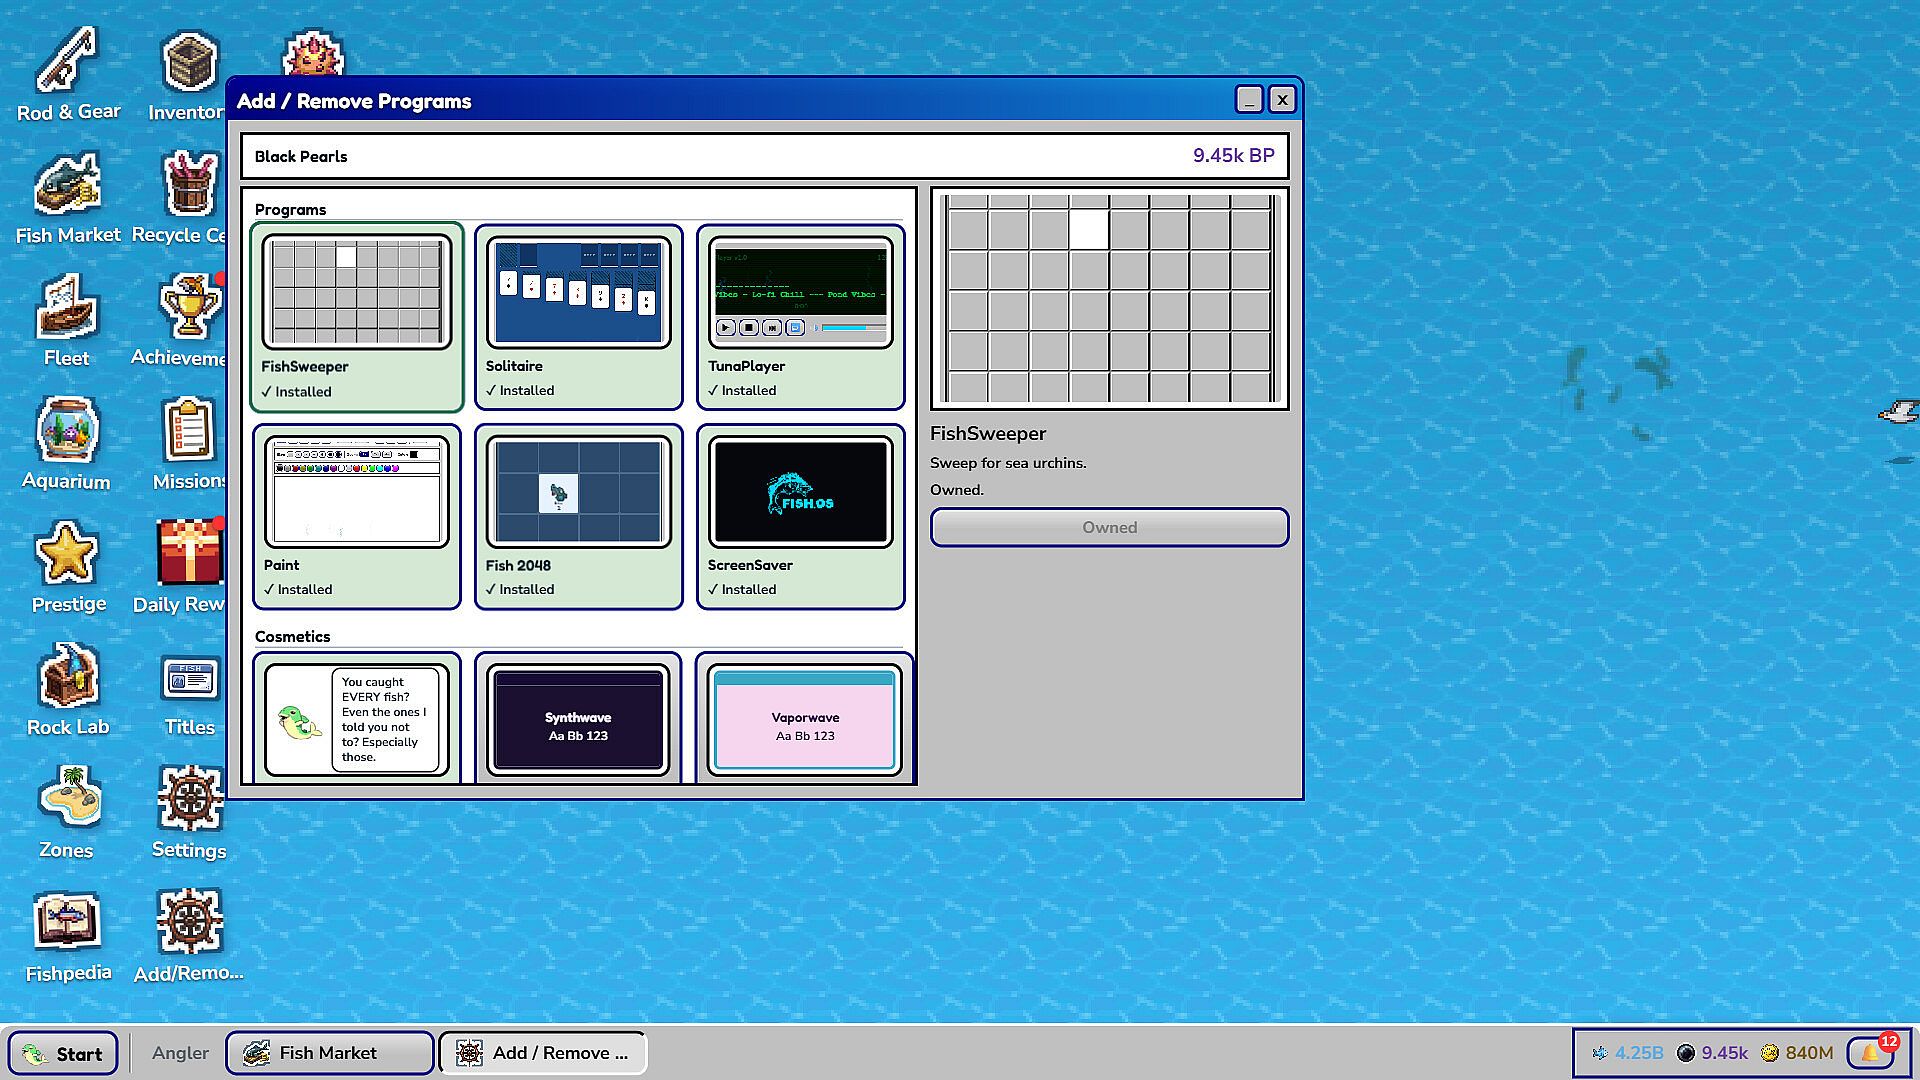Open the Missions clipboard icon
Viewport: 1920px width, 1080px height.
pyautogui.click(x=188, y=444)
